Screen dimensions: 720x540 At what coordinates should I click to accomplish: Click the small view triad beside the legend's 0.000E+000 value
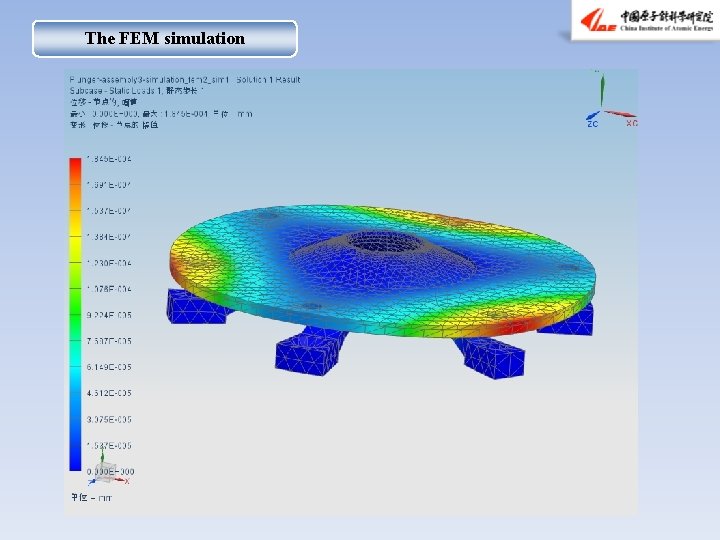(108, 468)
